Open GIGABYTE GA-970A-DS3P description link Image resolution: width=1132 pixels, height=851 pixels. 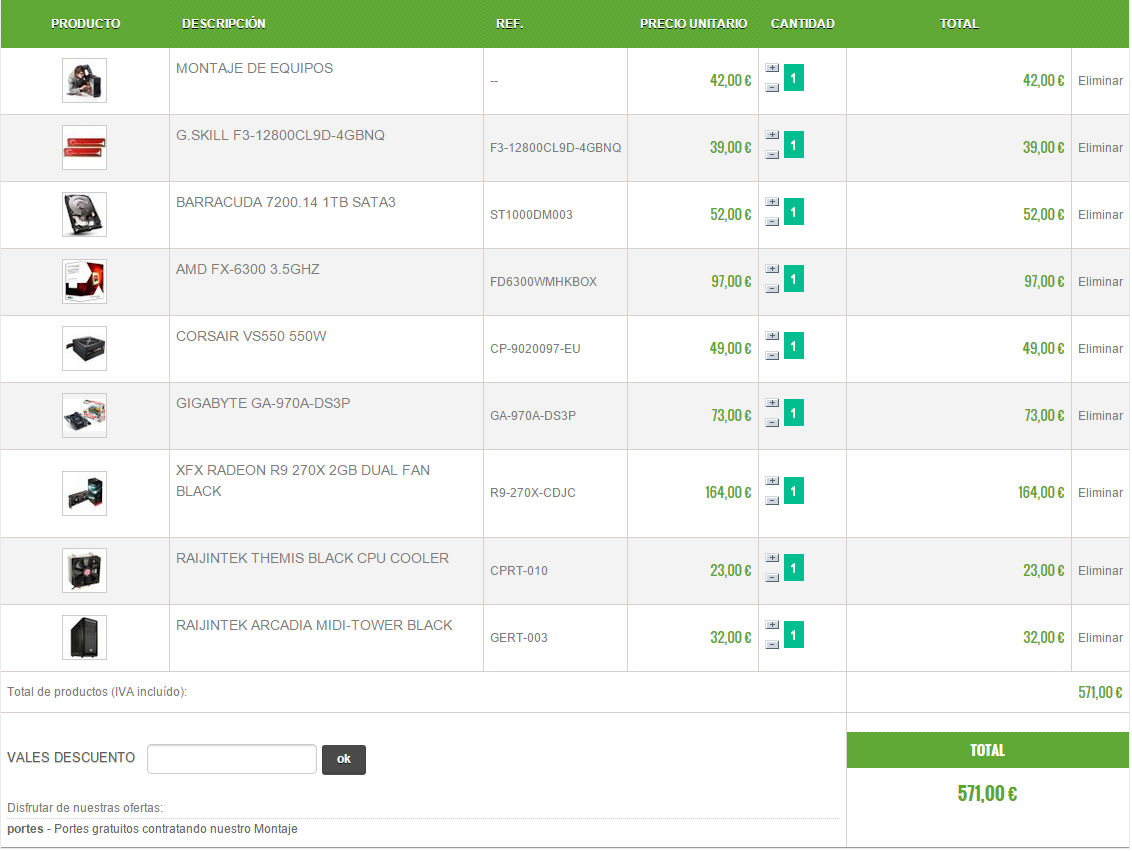coord(263,403)
